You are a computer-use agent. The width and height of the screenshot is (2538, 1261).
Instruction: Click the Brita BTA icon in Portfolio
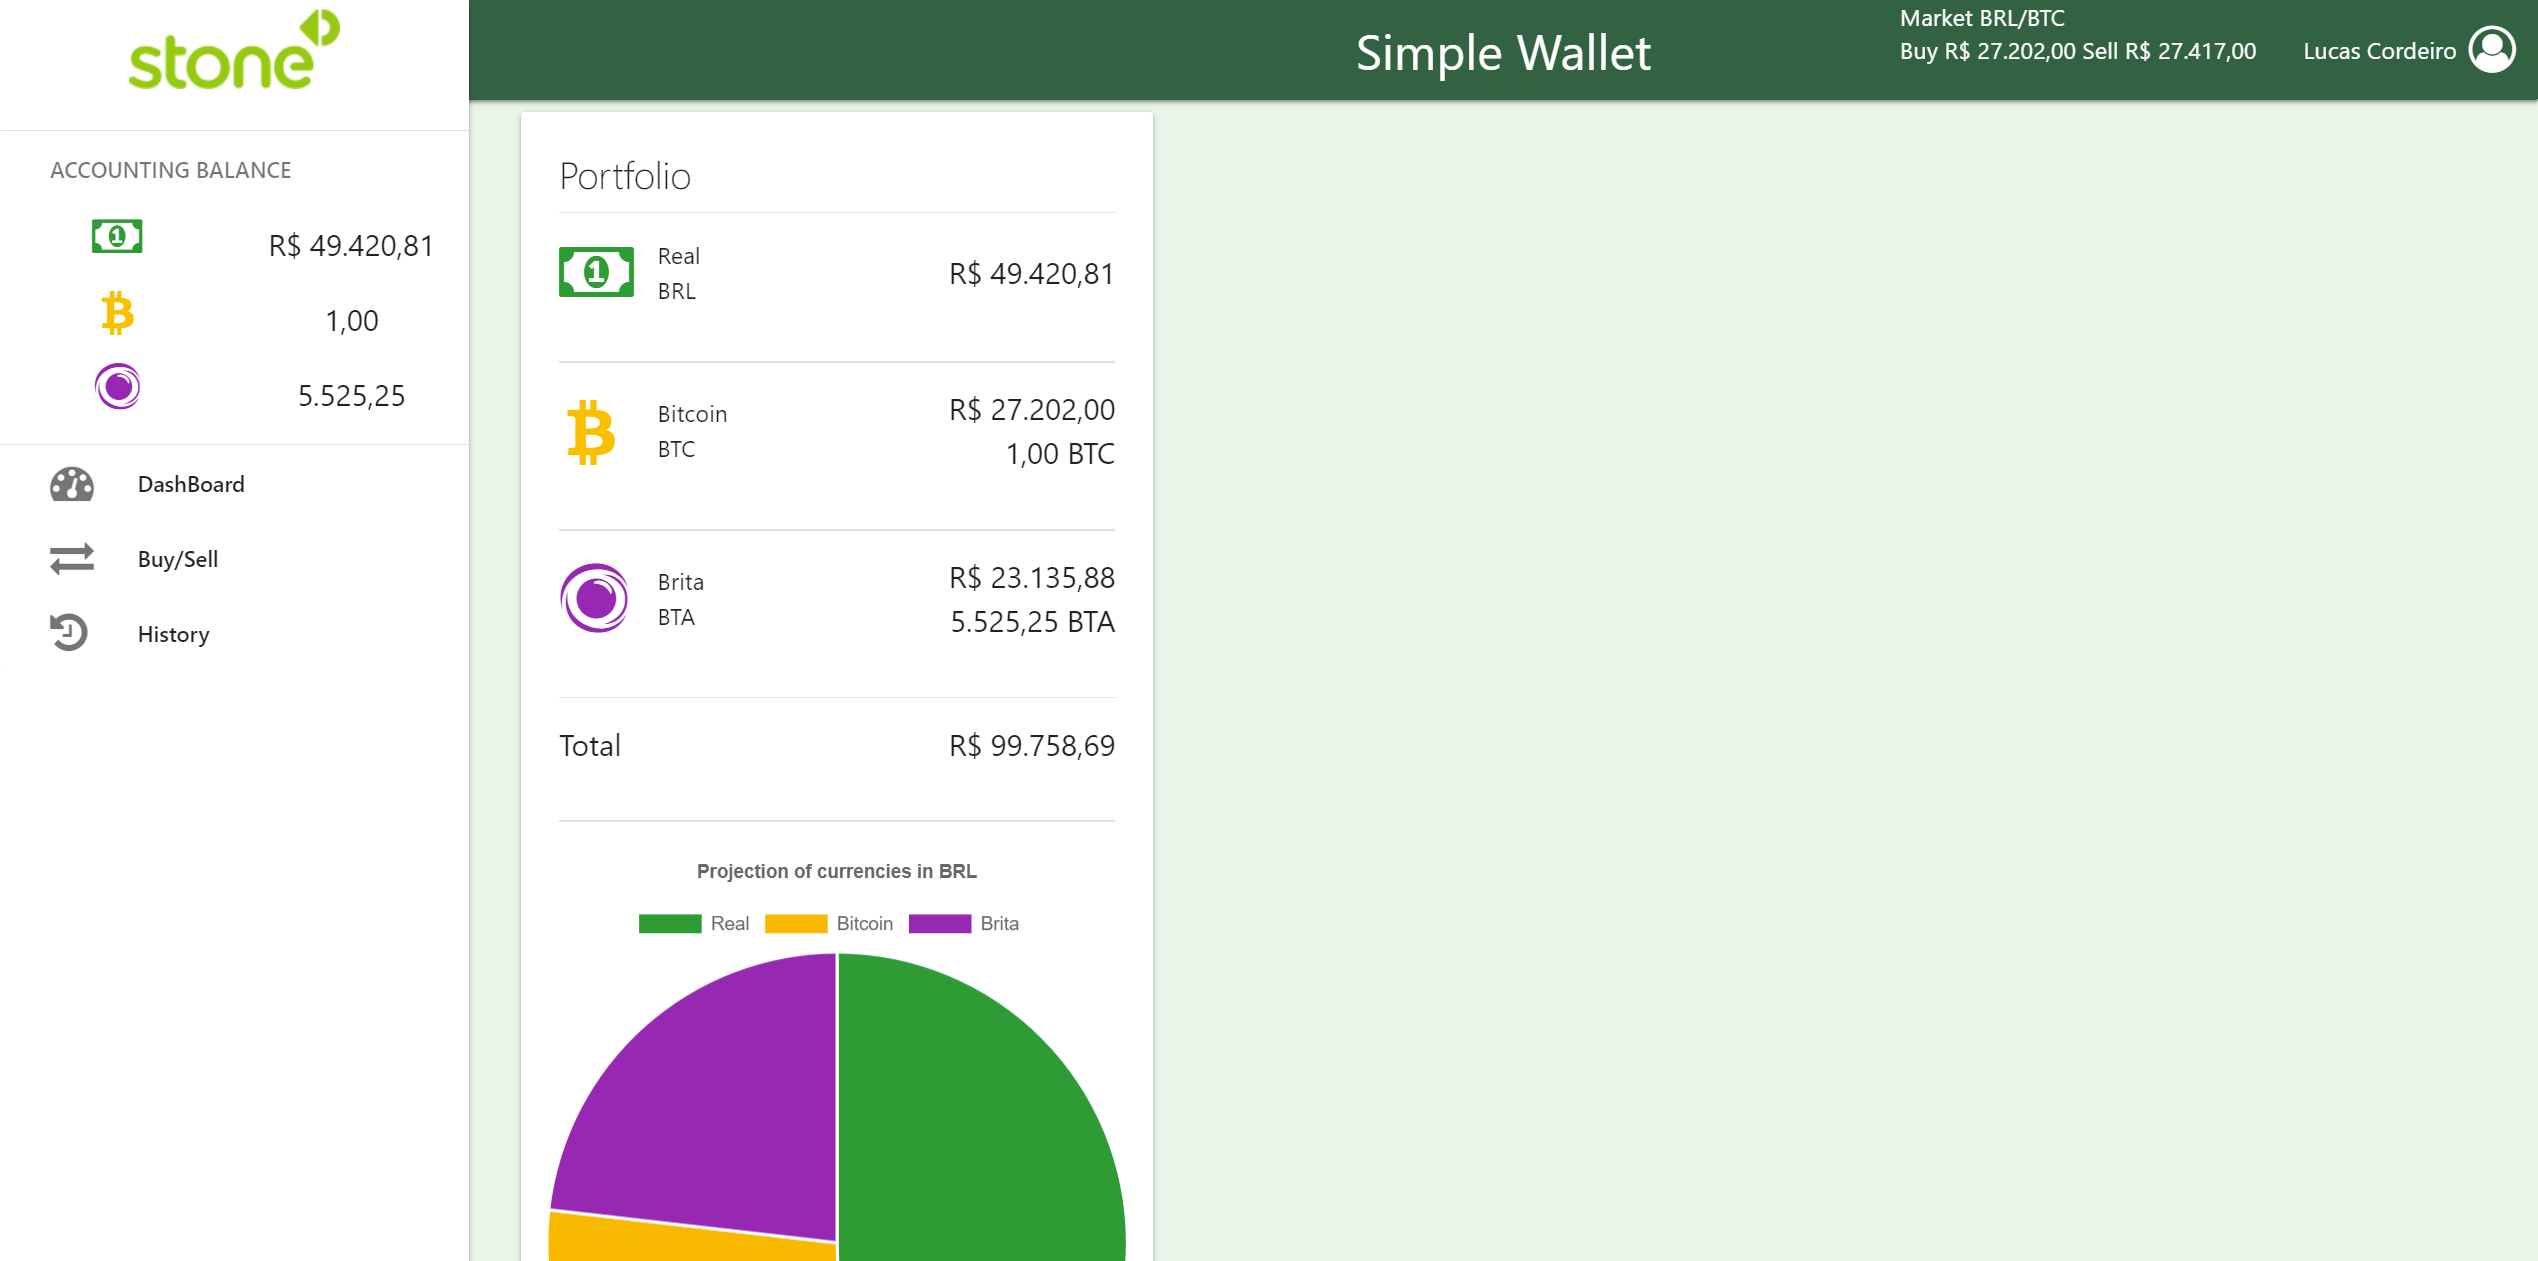(595, 598)
